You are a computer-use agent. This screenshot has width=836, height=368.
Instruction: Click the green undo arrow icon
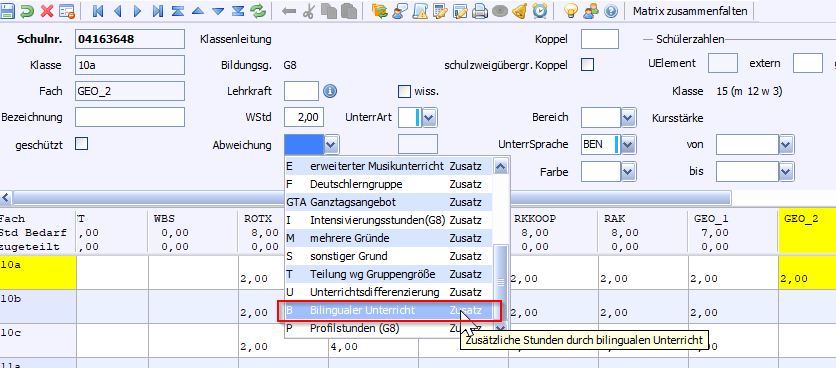click(x=27, y=11)
